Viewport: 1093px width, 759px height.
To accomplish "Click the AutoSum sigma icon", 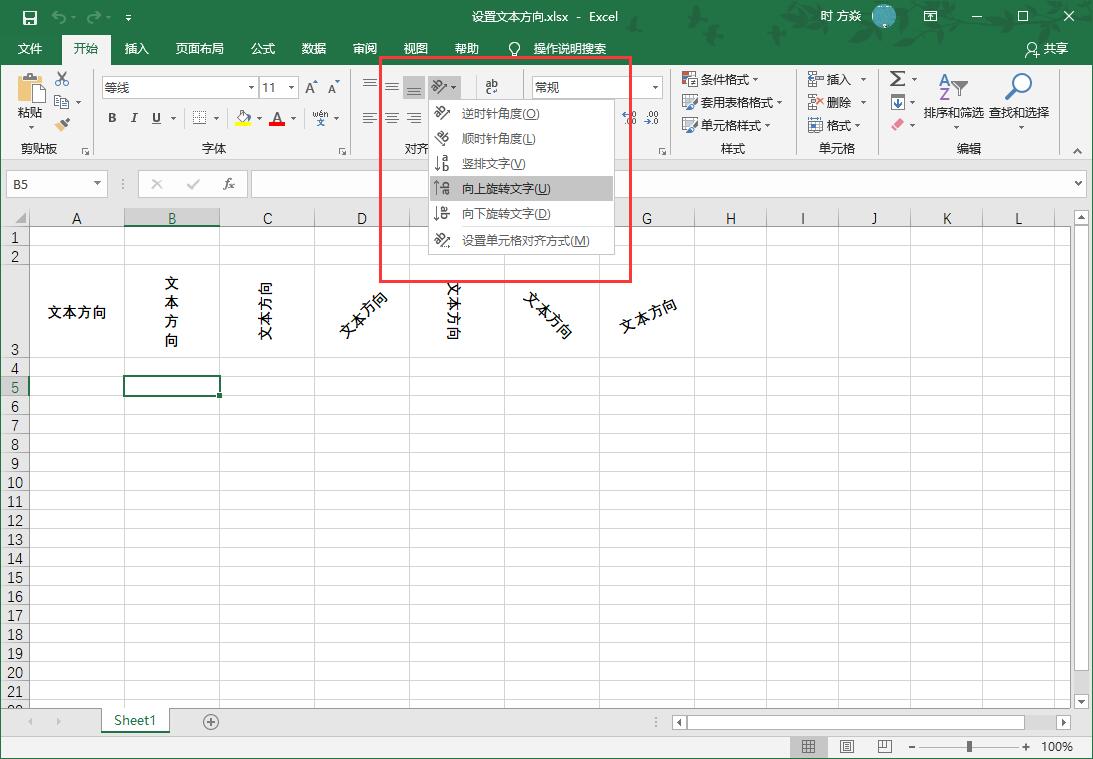I will 897,79.
